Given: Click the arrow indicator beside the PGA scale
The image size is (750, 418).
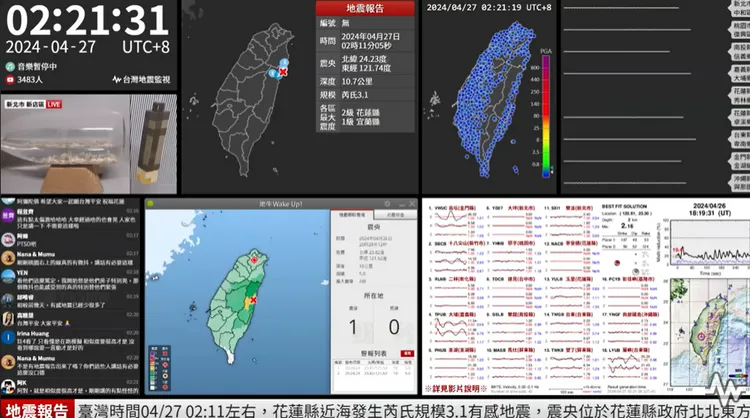Looking at the screenshot, I should coord(552,169).
